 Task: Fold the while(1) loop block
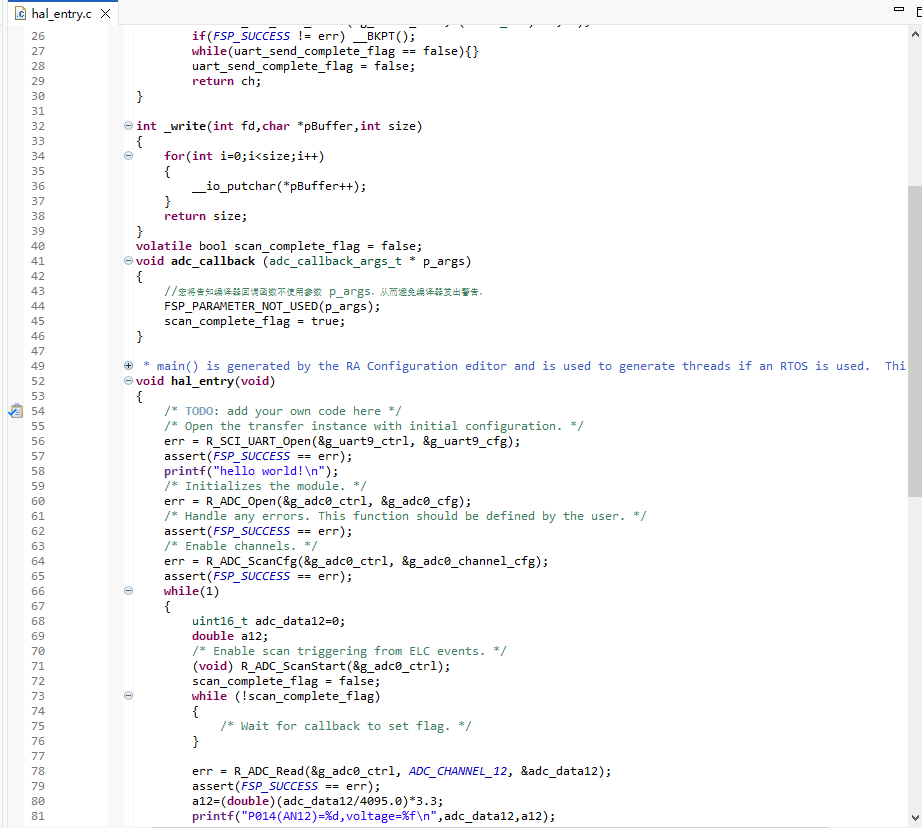click(x=128, y=591)
